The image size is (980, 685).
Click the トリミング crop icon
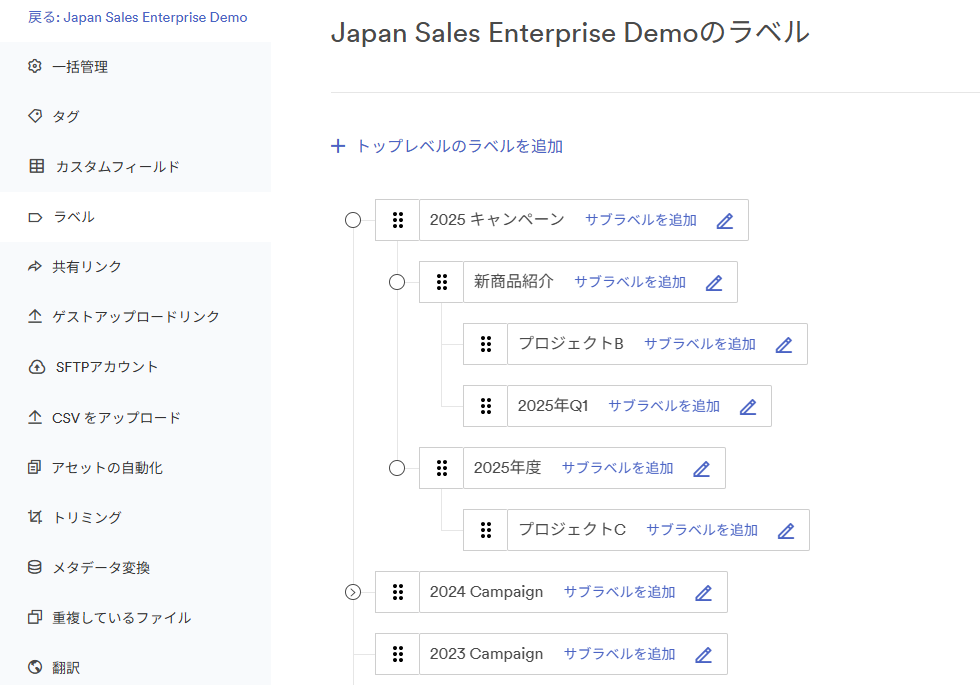(x=35, y=518)
